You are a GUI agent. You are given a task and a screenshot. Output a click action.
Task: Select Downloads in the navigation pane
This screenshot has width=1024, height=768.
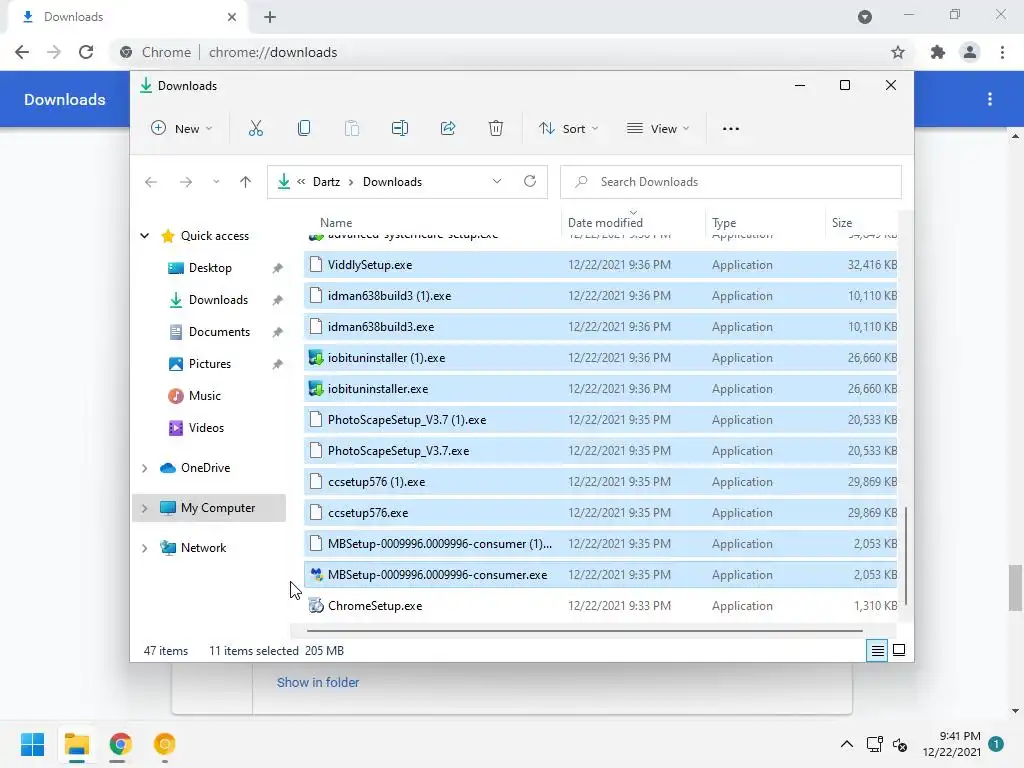pyautogui.click(x=218, y=300)
